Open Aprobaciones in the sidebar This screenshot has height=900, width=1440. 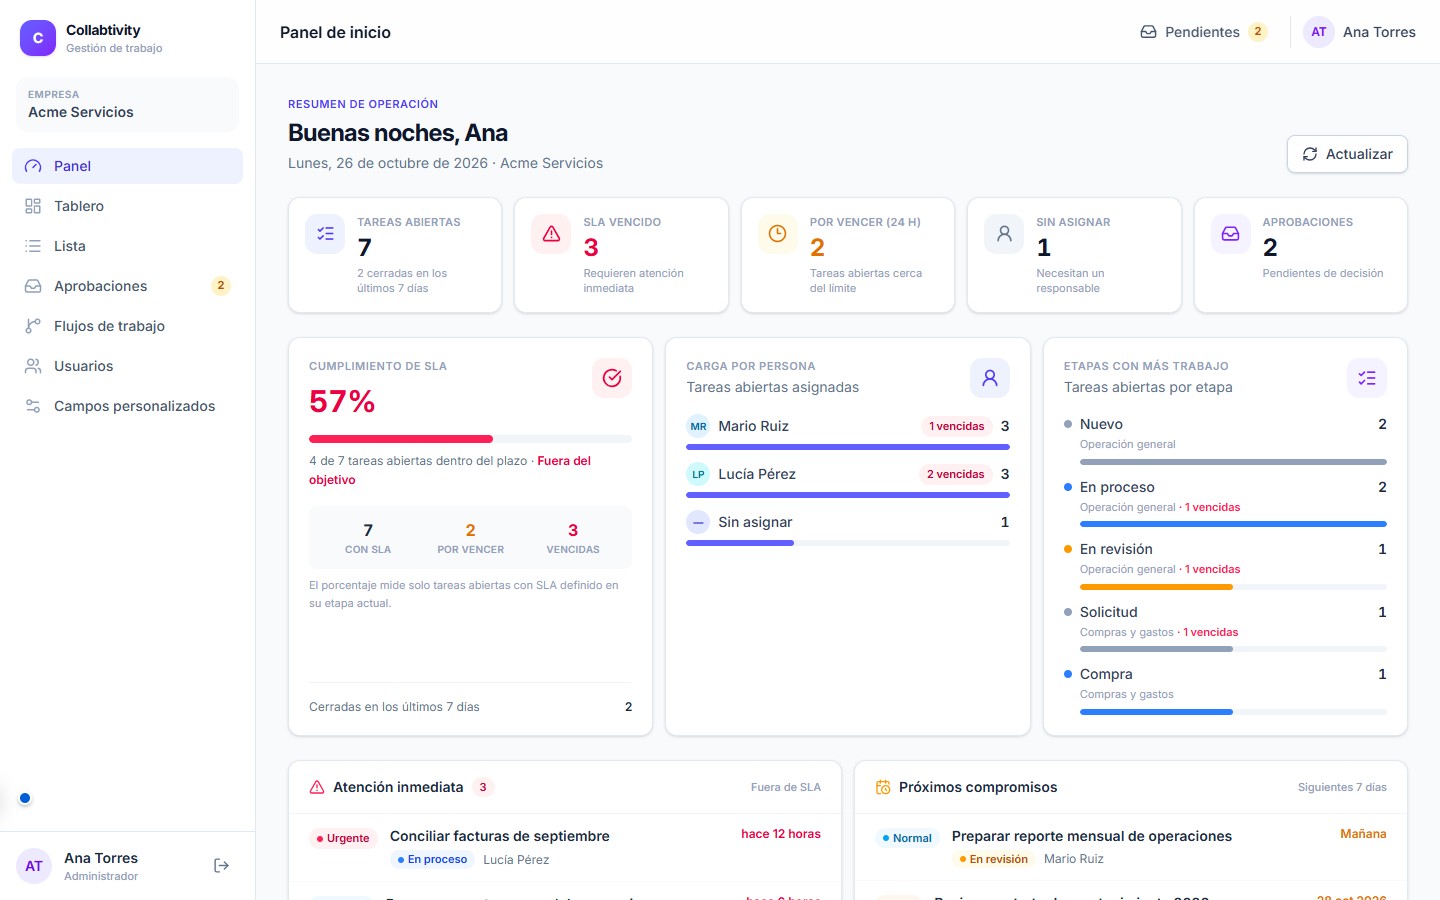127,286
